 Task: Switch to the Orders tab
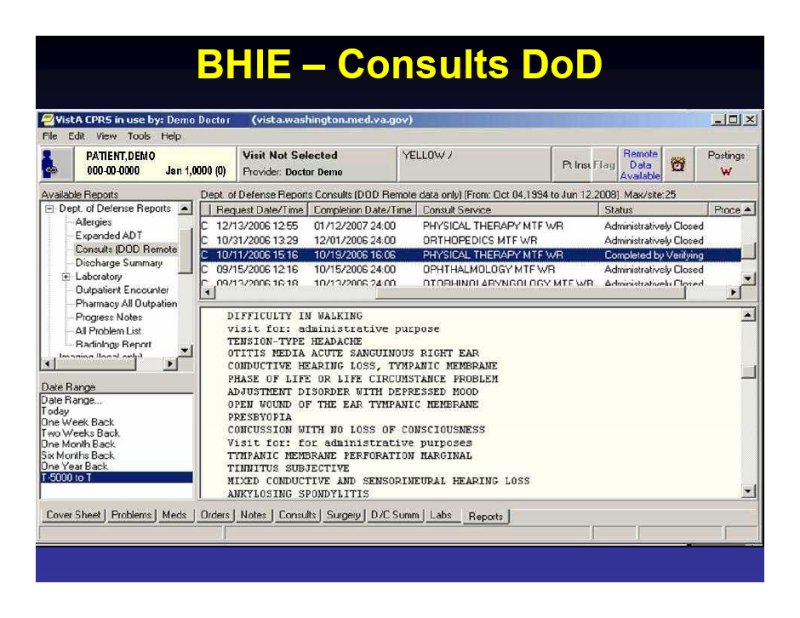click(215, 515)
